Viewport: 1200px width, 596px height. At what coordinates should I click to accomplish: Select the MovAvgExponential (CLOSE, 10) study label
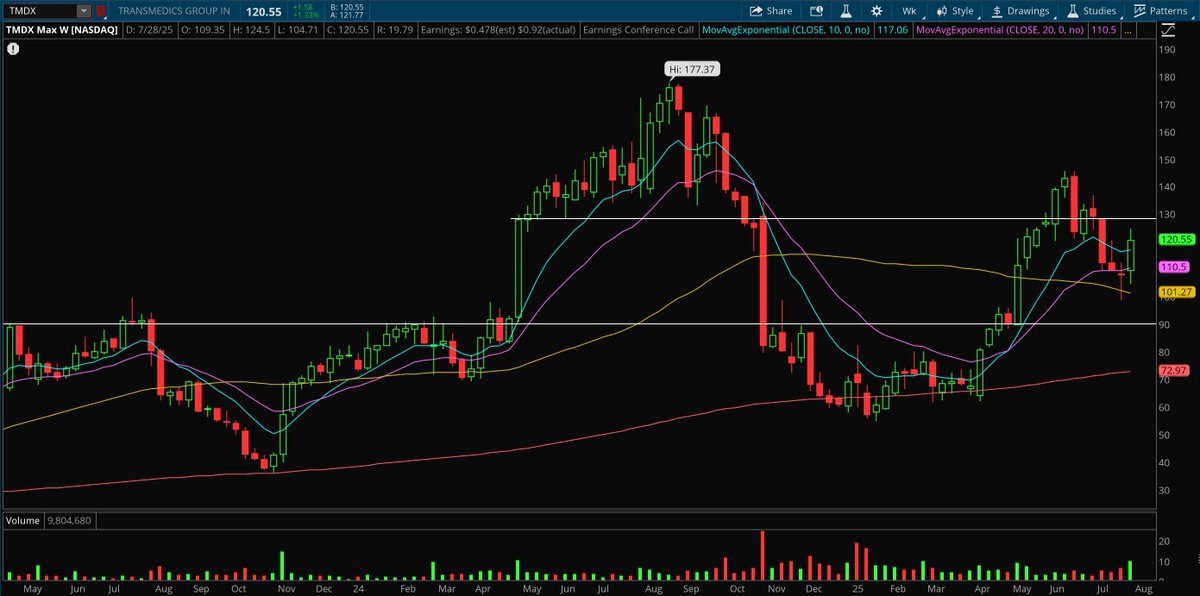click(785, 31)
